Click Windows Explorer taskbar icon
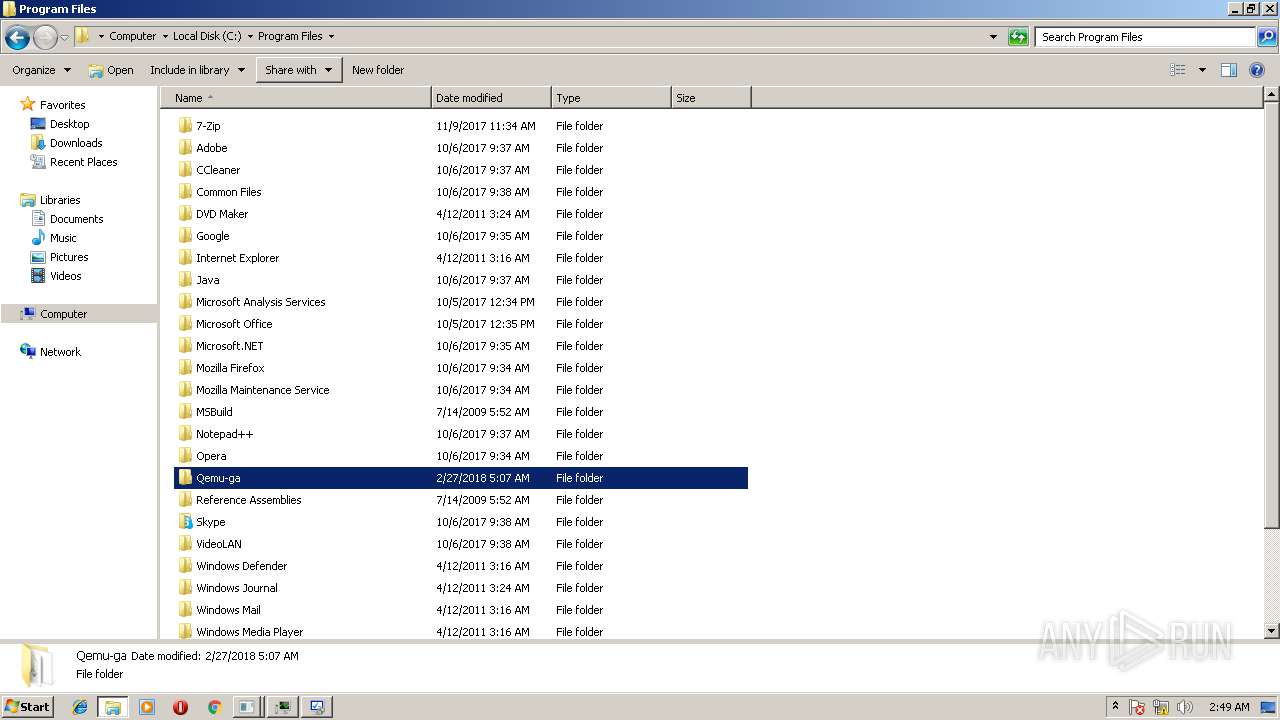The width and height of the screenshot is (1280, 720). click(x=113, y=707)
